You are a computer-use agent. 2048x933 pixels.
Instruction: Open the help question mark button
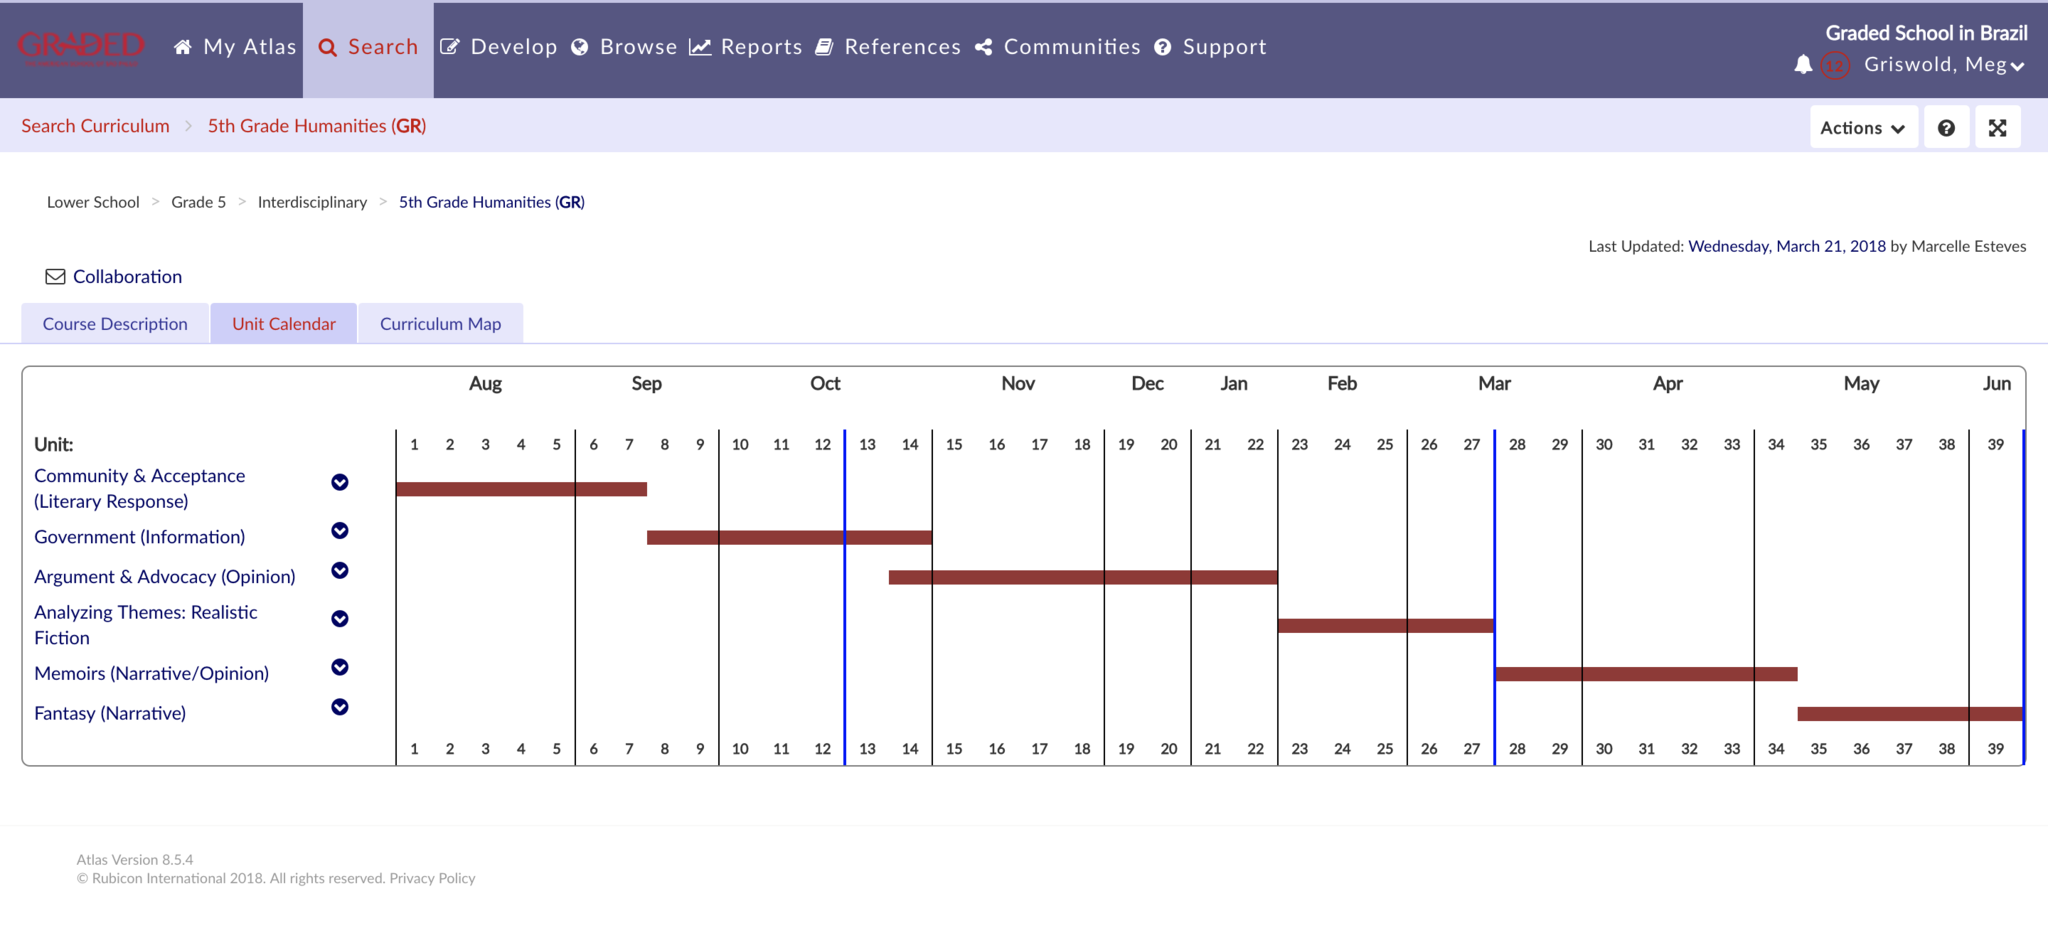1946,128
